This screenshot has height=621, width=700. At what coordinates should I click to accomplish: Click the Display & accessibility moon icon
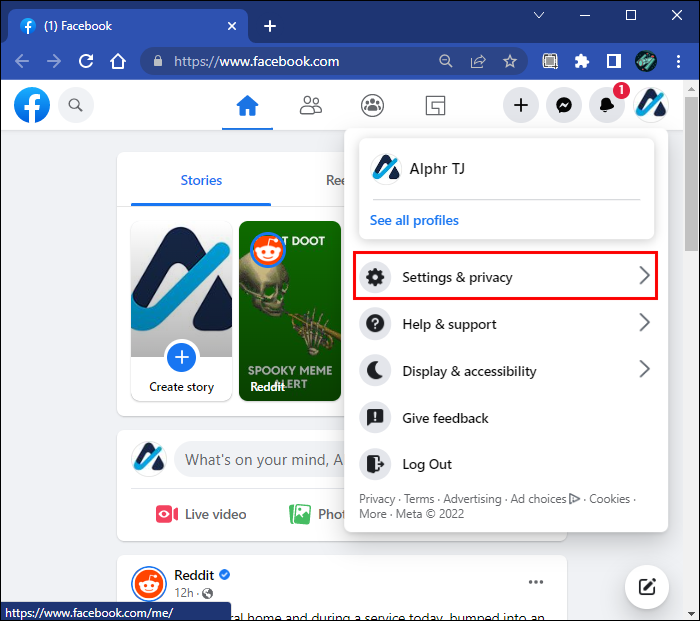(375, 371)
